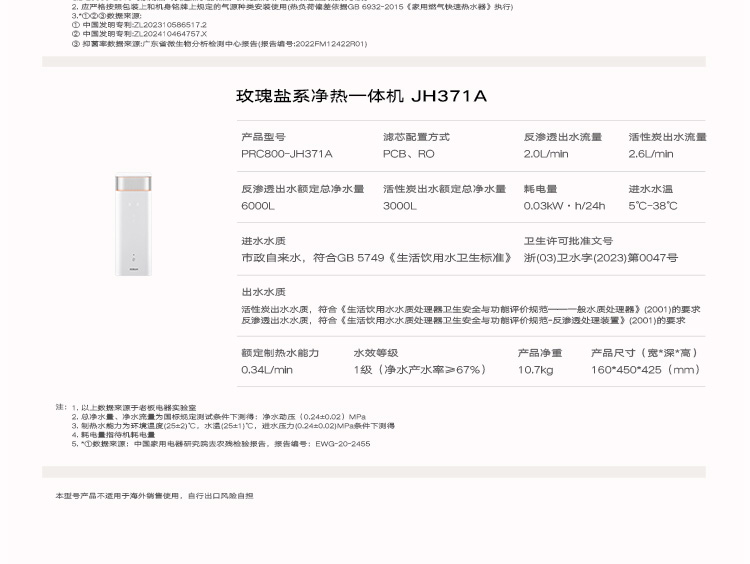Click the 1级 water efficiency grade value
This screenshot has height=564, width=750.
pos(420,370)
